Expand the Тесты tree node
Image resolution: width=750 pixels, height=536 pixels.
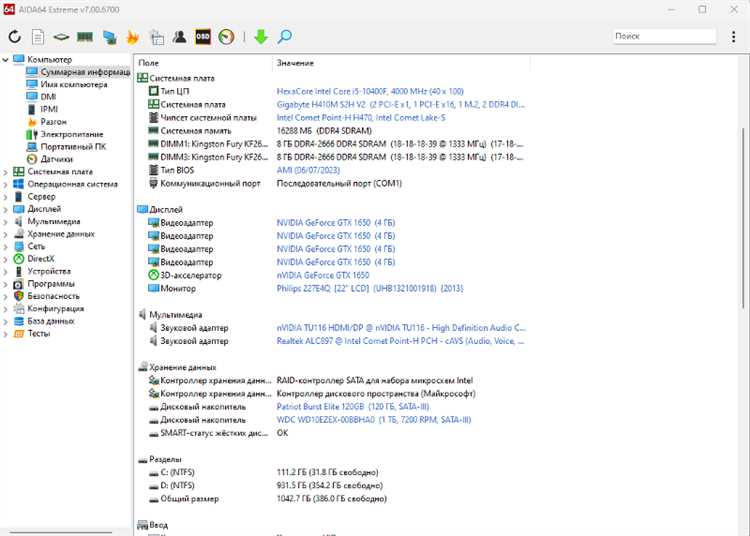(6, 334)
